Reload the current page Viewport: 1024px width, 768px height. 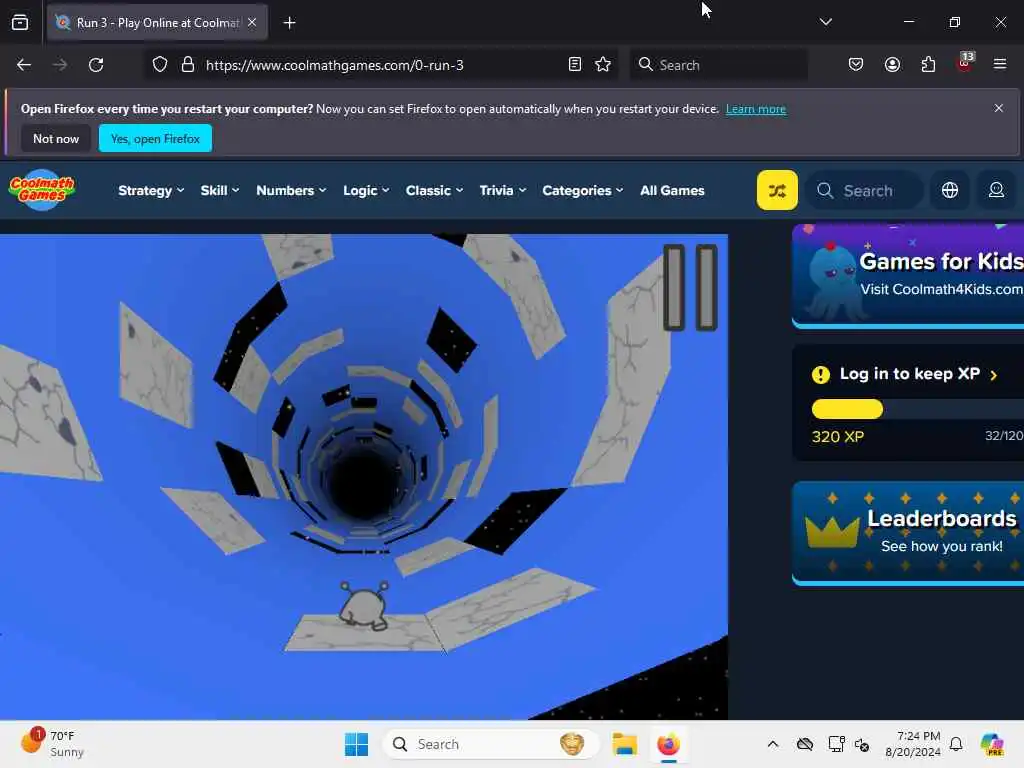(96, 65)
